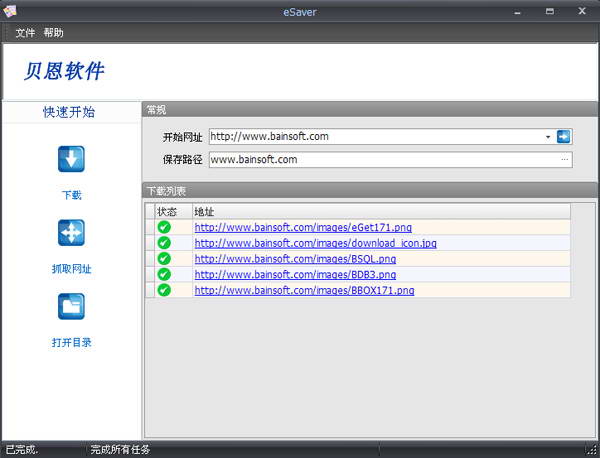The image size is (600, 458).
Task: Click green check status for eGet171.png
Action: [164, 227]
